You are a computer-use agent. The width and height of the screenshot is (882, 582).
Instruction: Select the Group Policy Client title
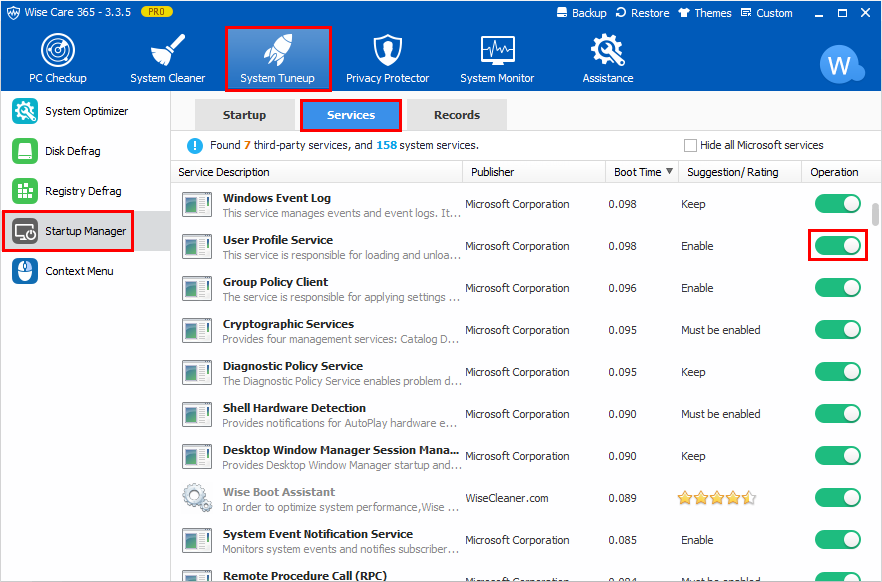tap(276, 282)
